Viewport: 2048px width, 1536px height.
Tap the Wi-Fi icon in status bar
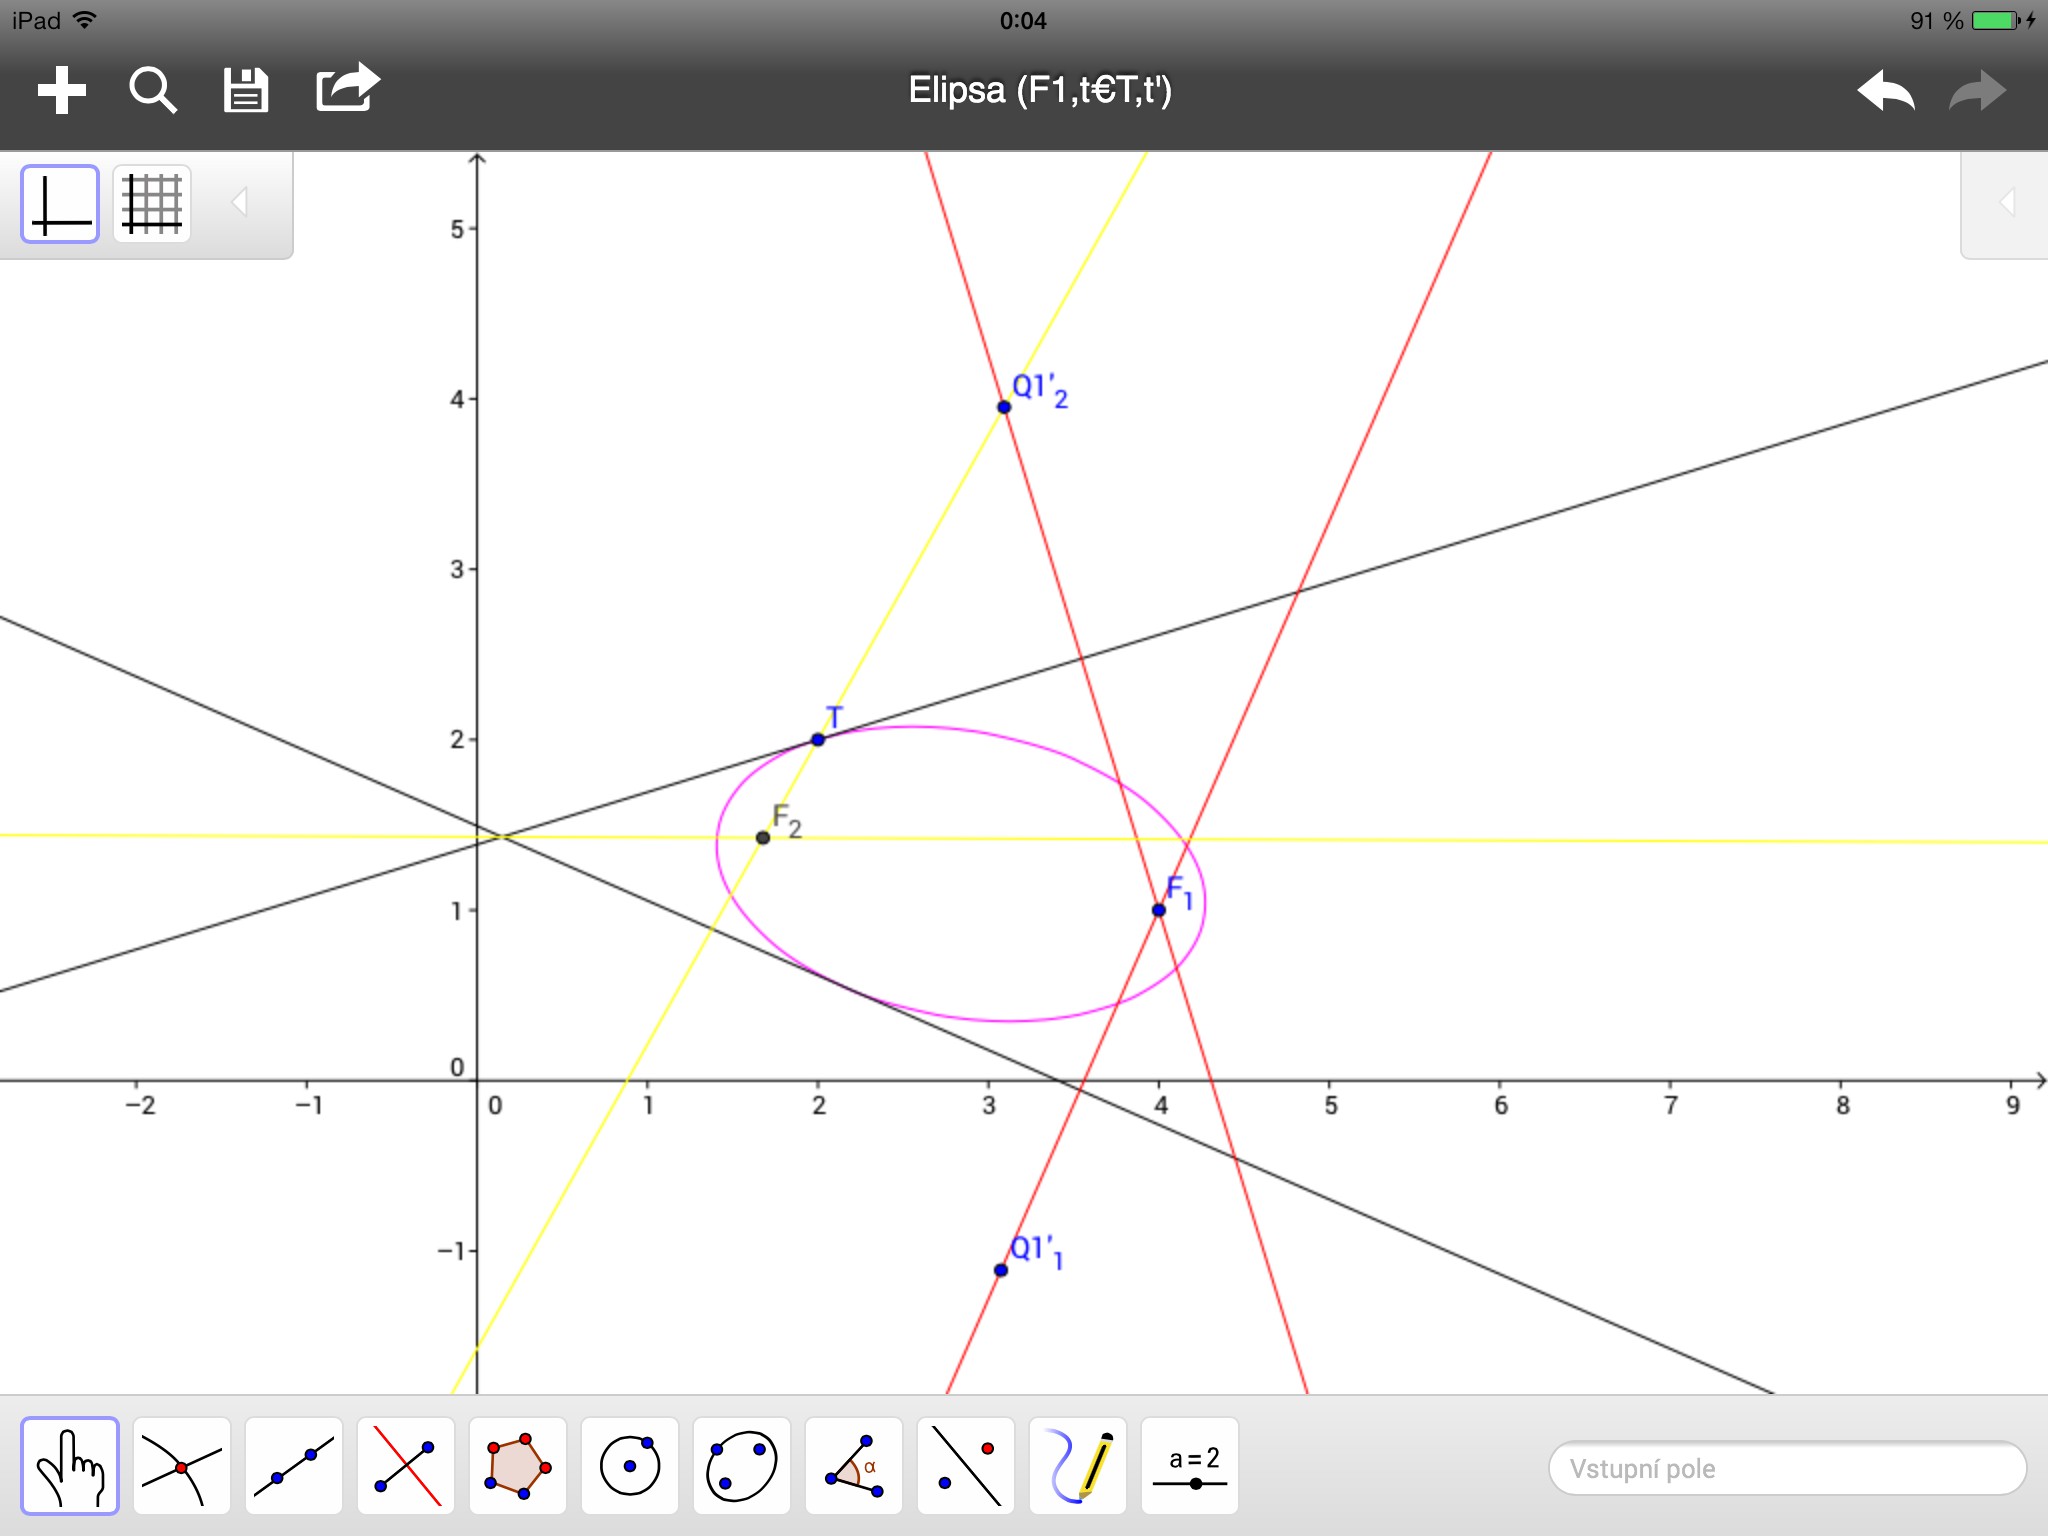tap(86, 20)
